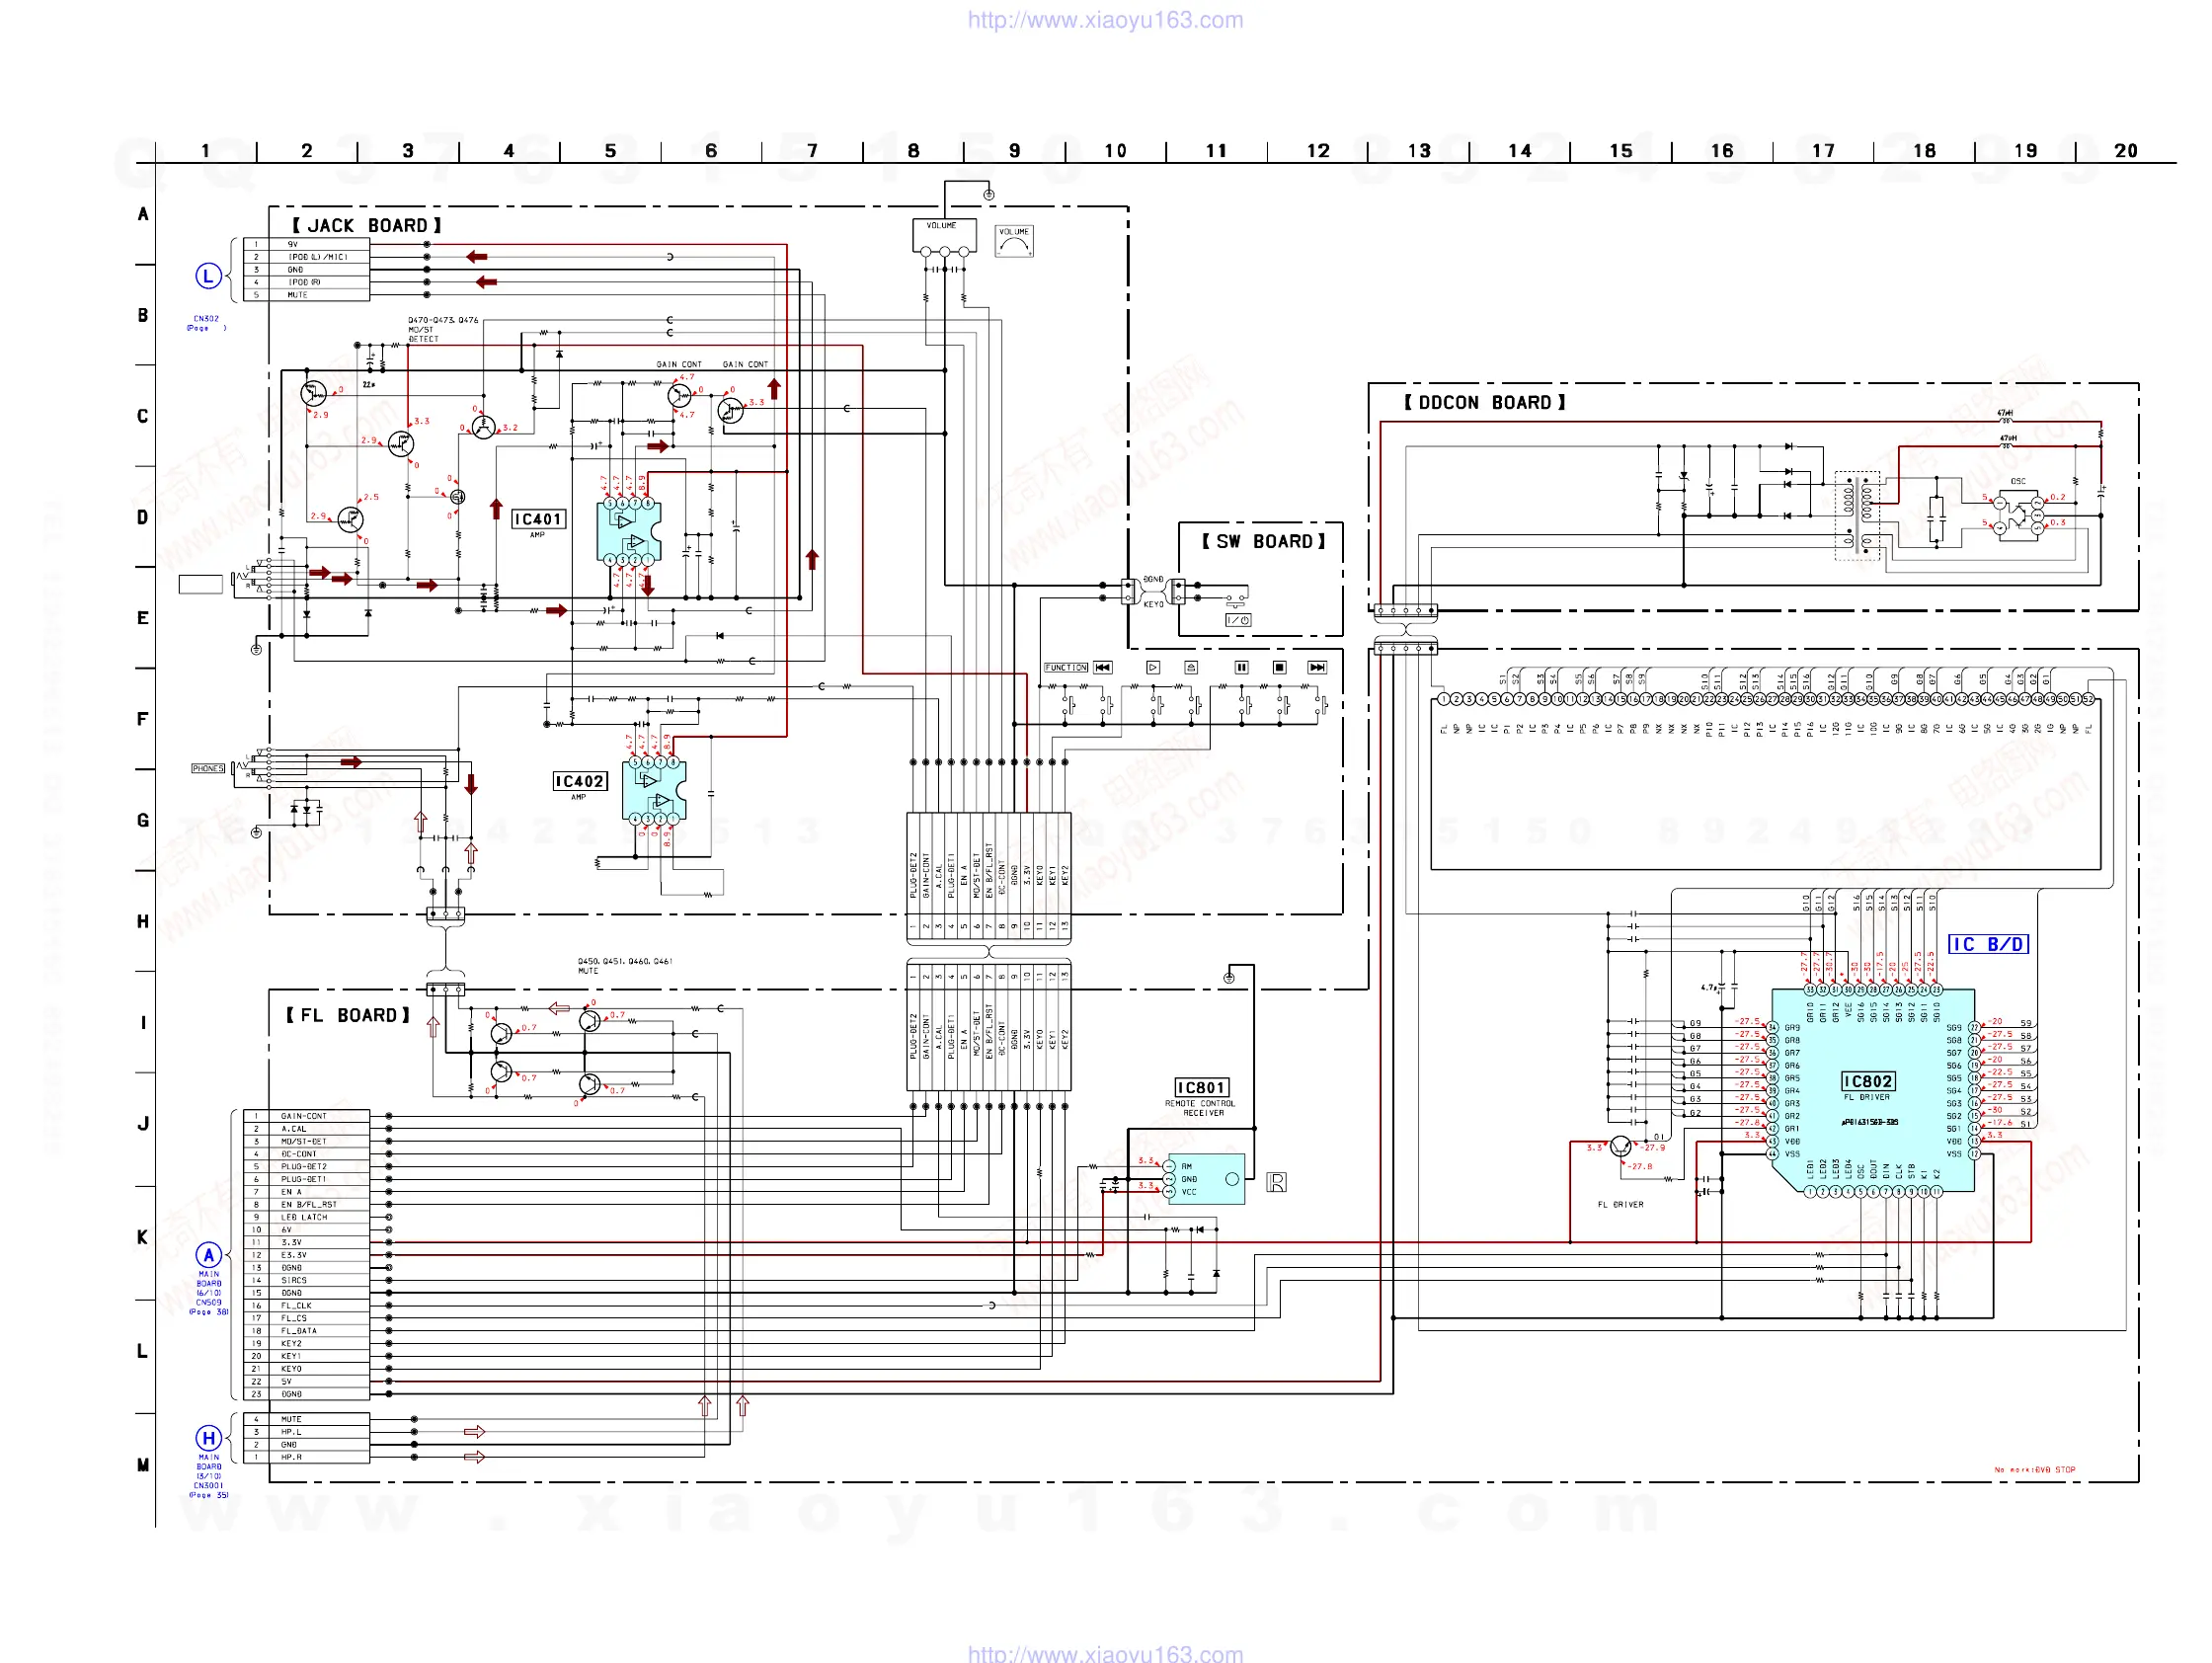Click the IC401 amp label
The image size is (2212, 1663).
click(x=538, y=519)
